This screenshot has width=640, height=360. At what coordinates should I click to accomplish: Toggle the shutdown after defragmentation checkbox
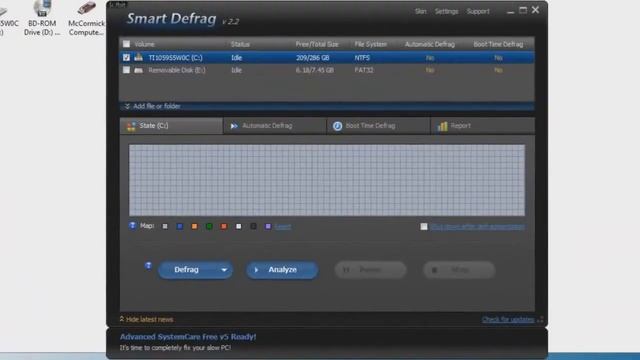[x=424, y=227]
